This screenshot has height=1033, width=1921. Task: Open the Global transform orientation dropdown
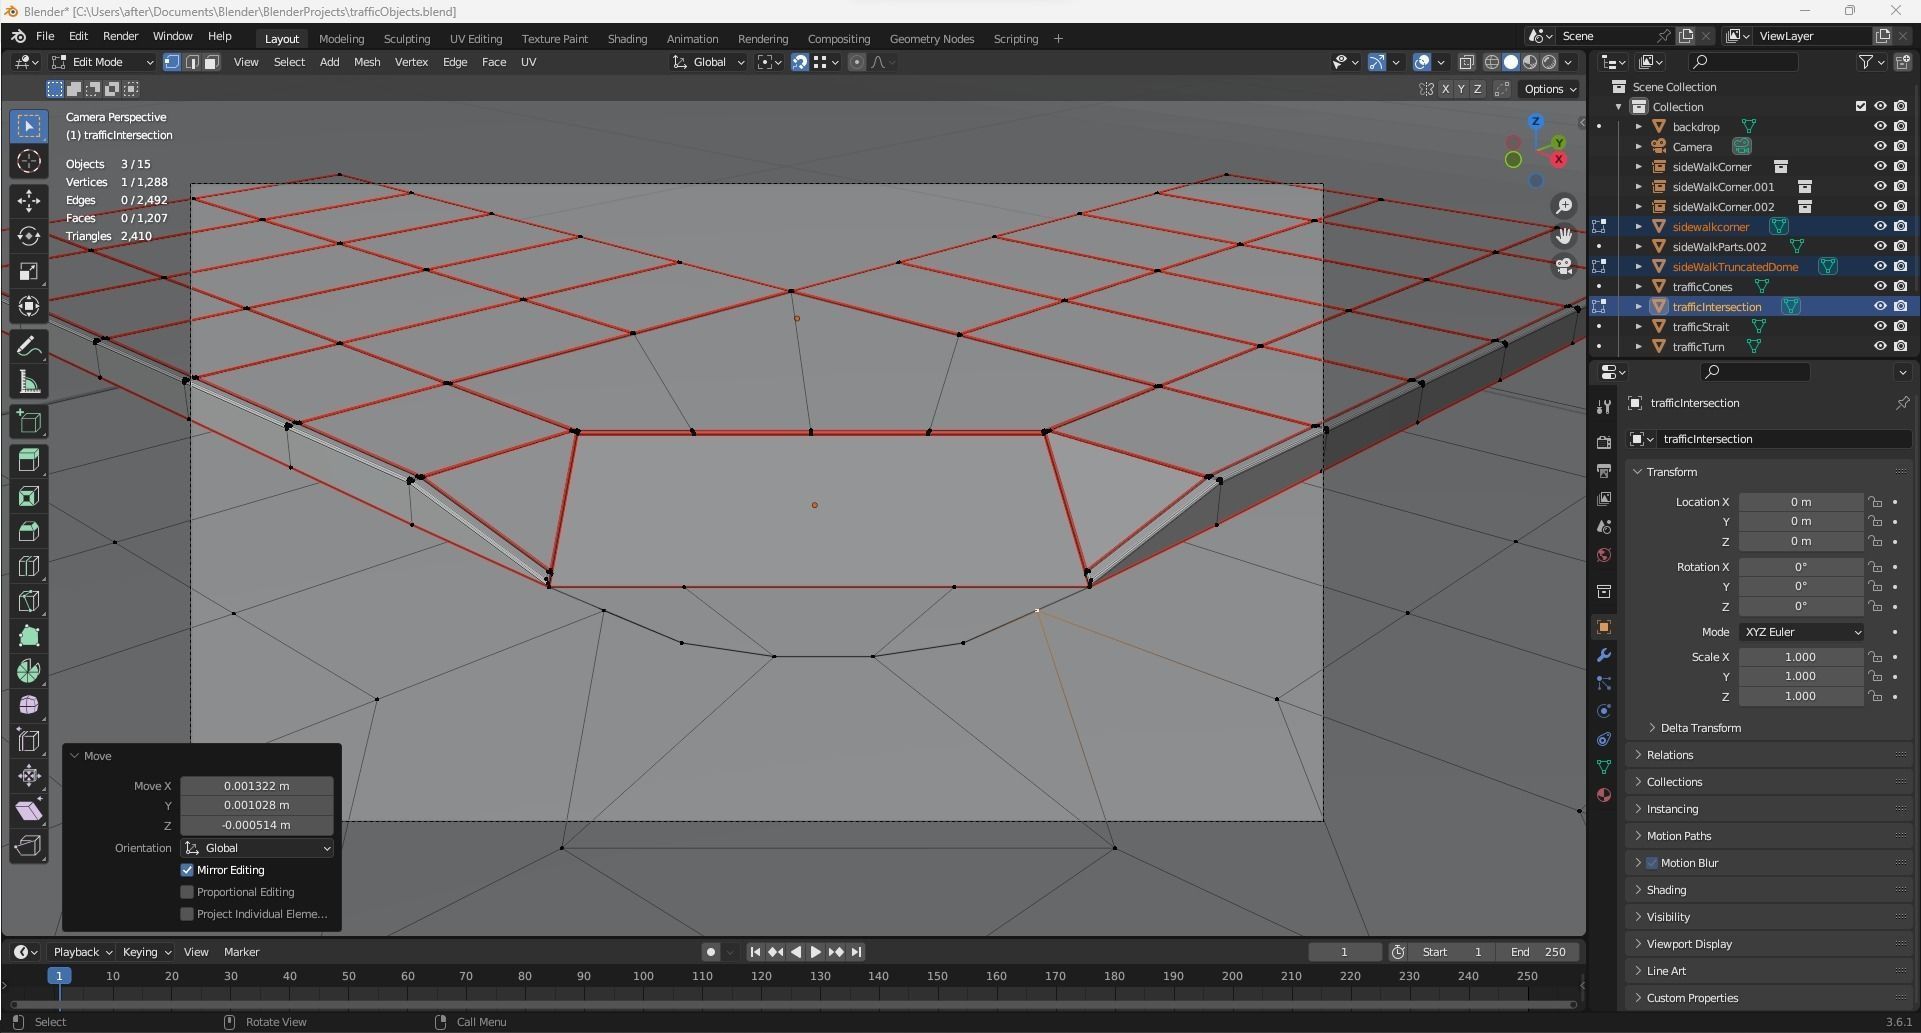click(709, 62)
